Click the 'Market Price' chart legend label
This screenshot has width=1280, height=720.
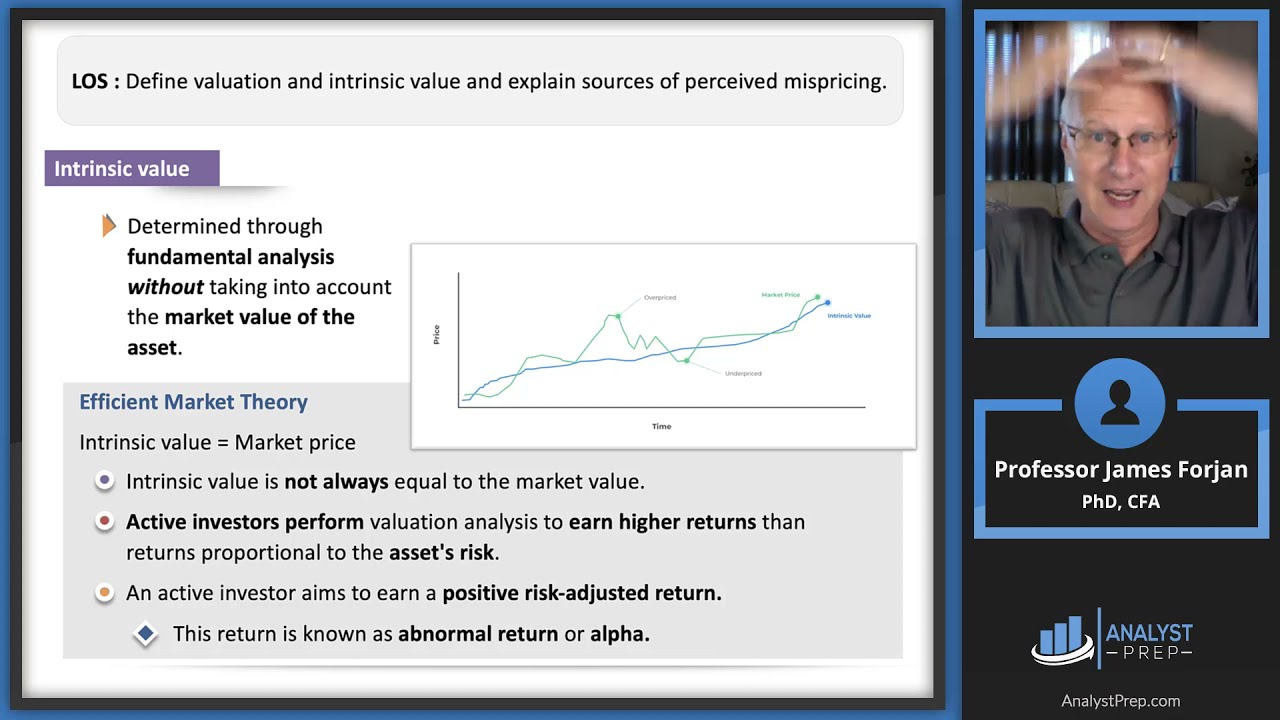780,295
